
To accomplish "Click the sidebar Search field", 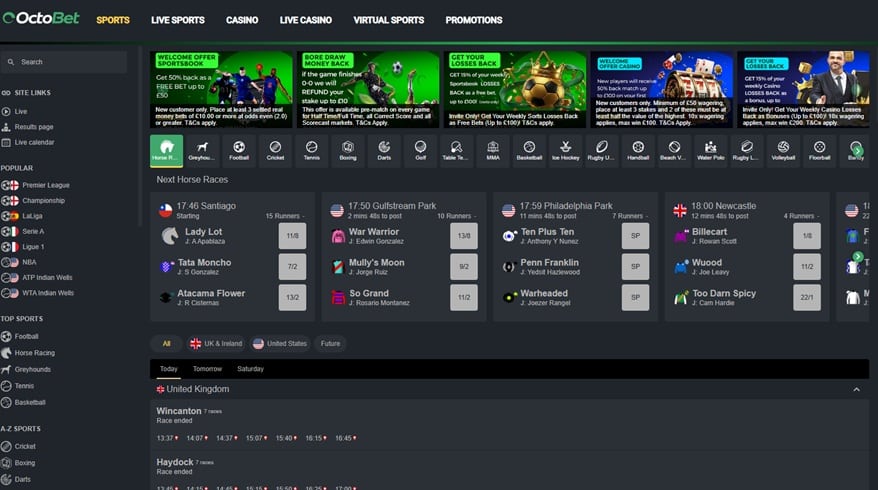I will [x=64, y=62].
